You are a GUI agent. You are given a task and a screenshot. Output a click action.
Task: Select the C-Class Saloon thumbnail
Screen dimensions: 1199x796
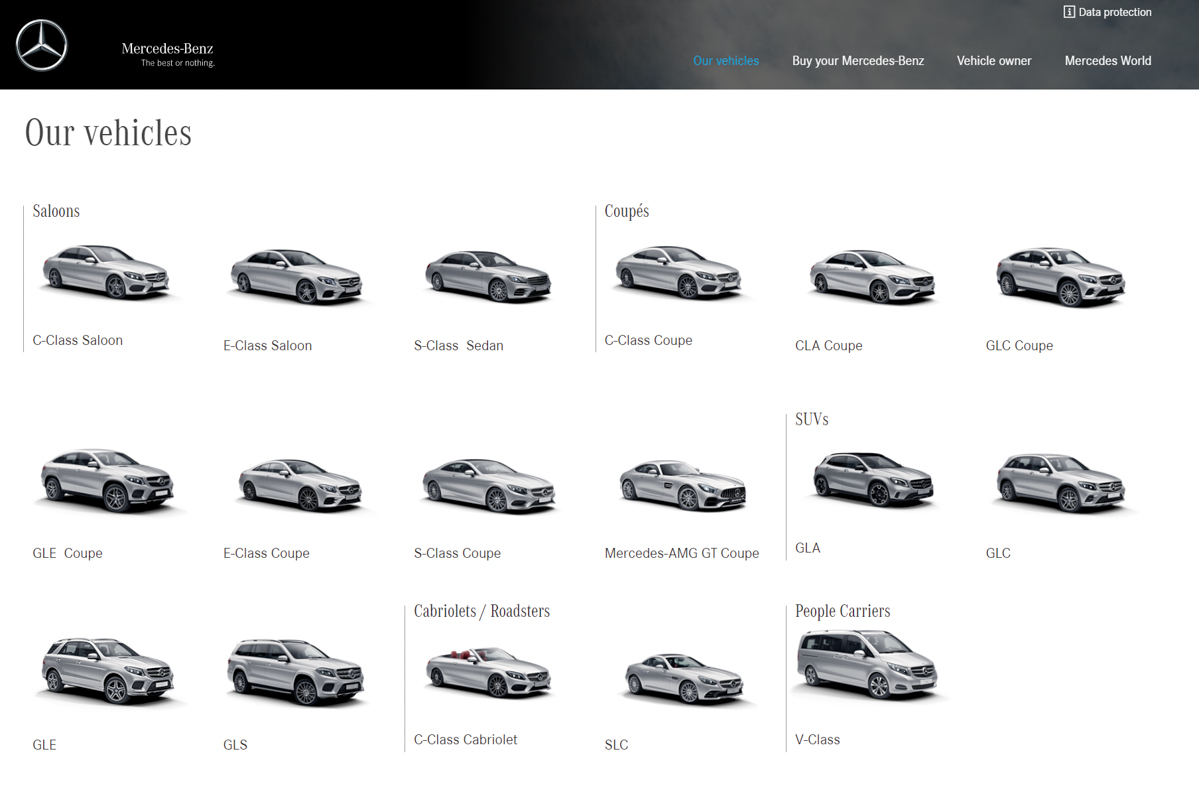(x=105, y=272)
